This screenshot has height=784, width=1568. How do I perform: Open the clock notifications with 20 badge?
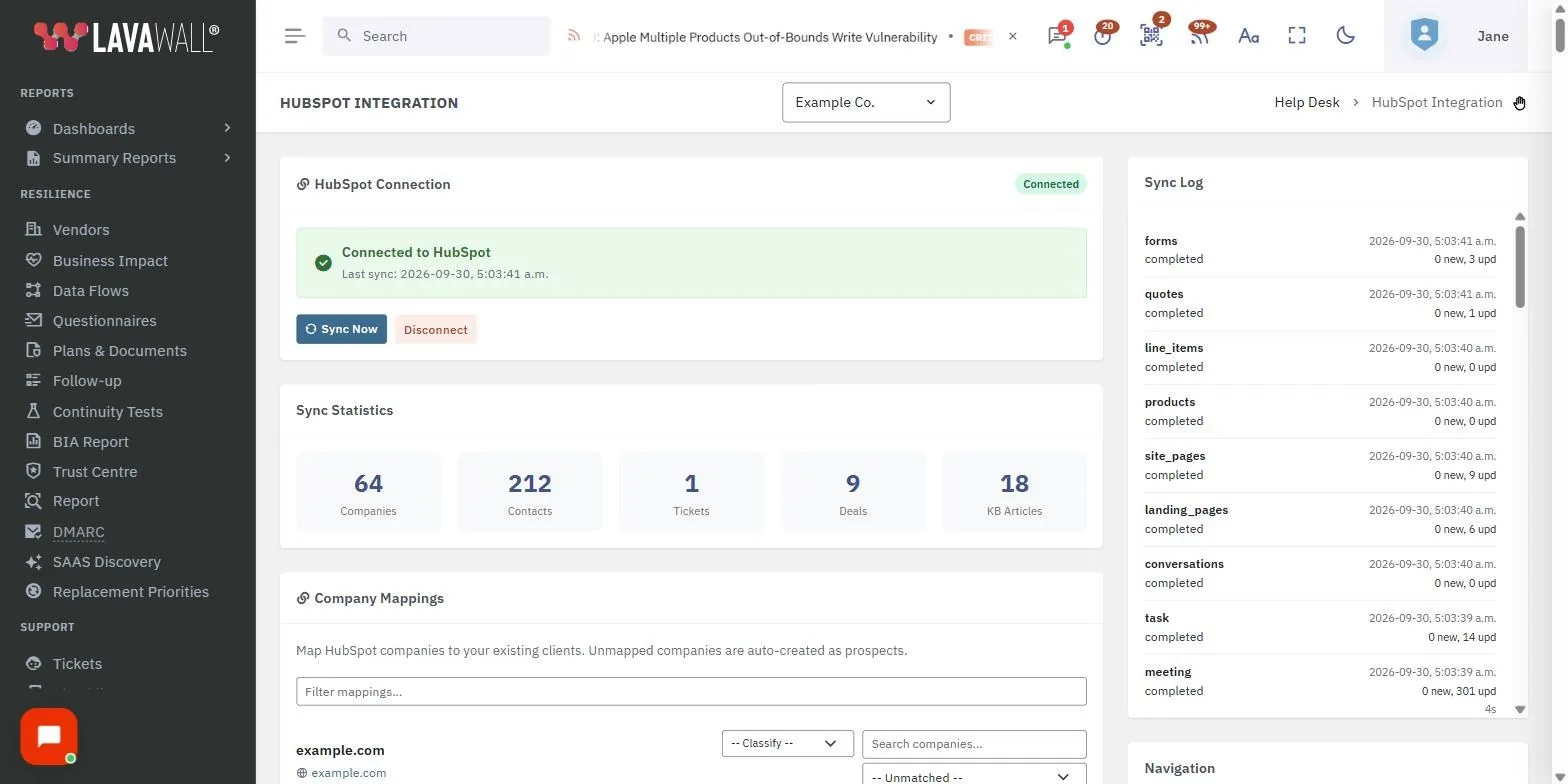point(1103,36)
